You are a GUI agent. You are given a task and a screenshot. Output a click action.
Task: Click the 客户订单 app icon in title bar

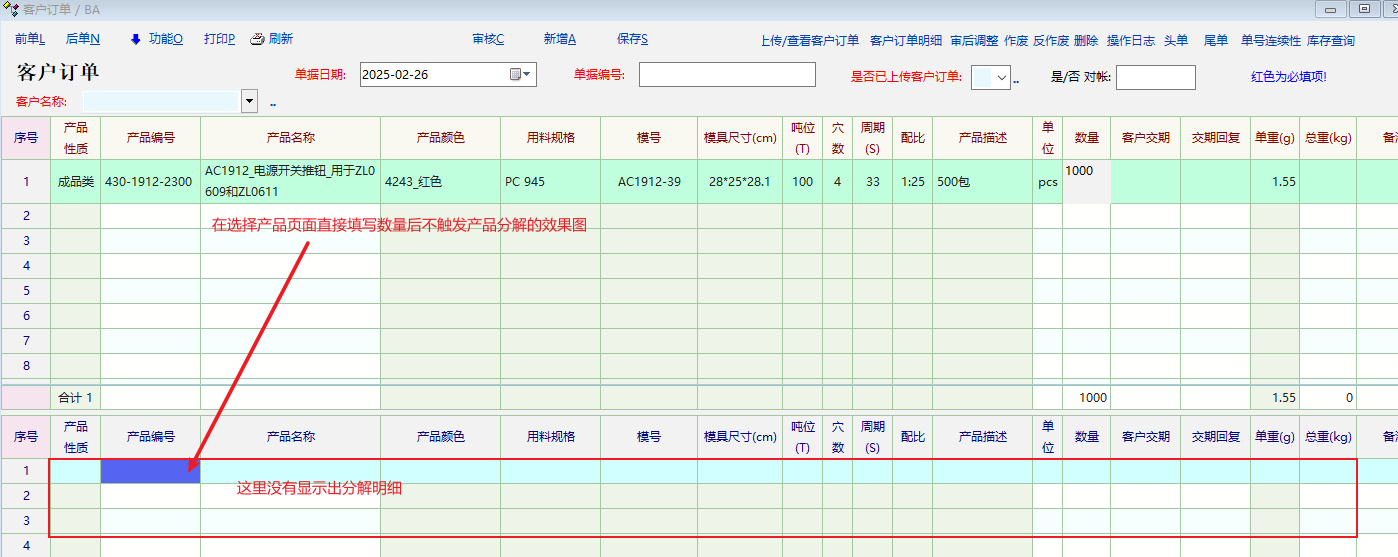11,9
